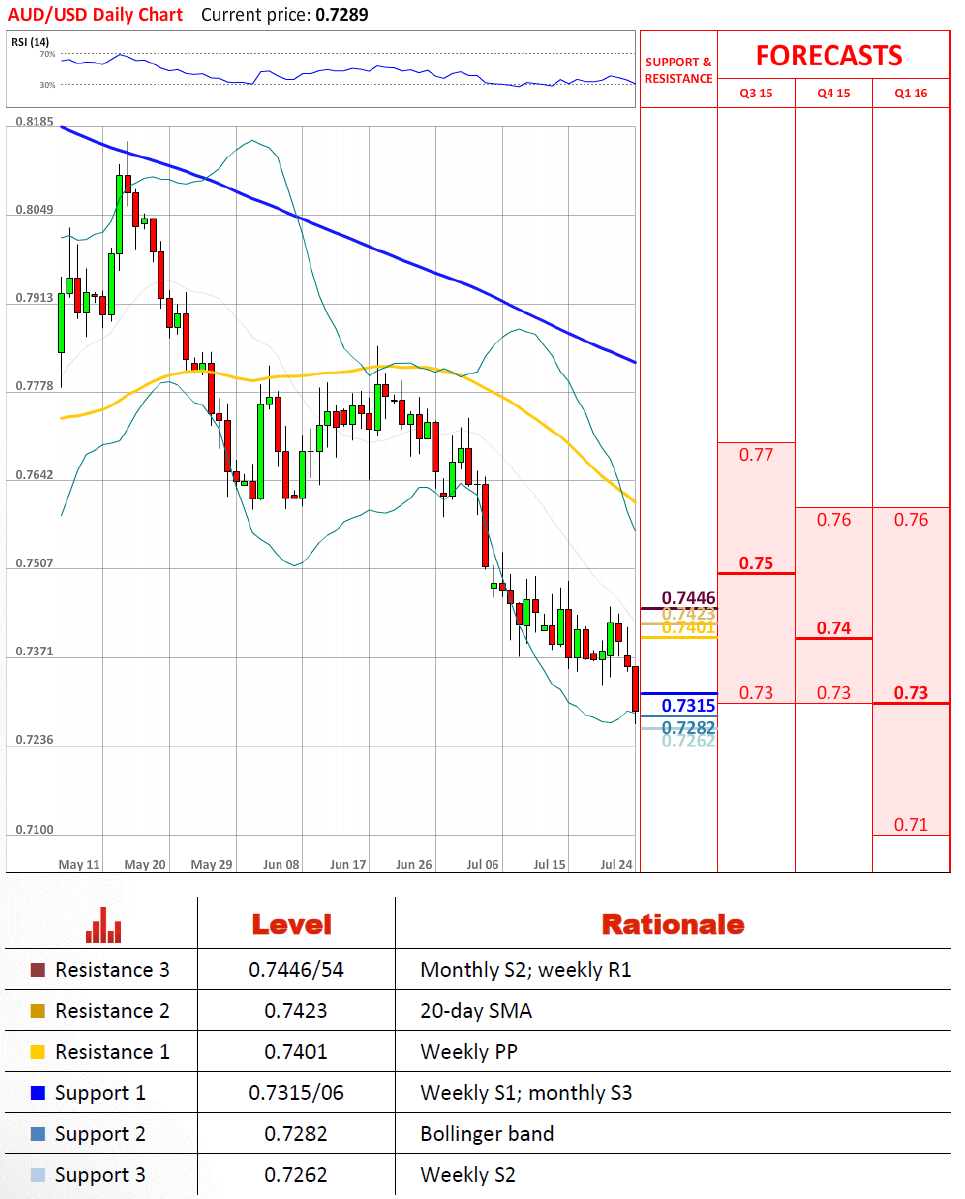Click the 0.7262 level cell in table
This screenshot has height=1199, width=965.
pos(296,1175)
